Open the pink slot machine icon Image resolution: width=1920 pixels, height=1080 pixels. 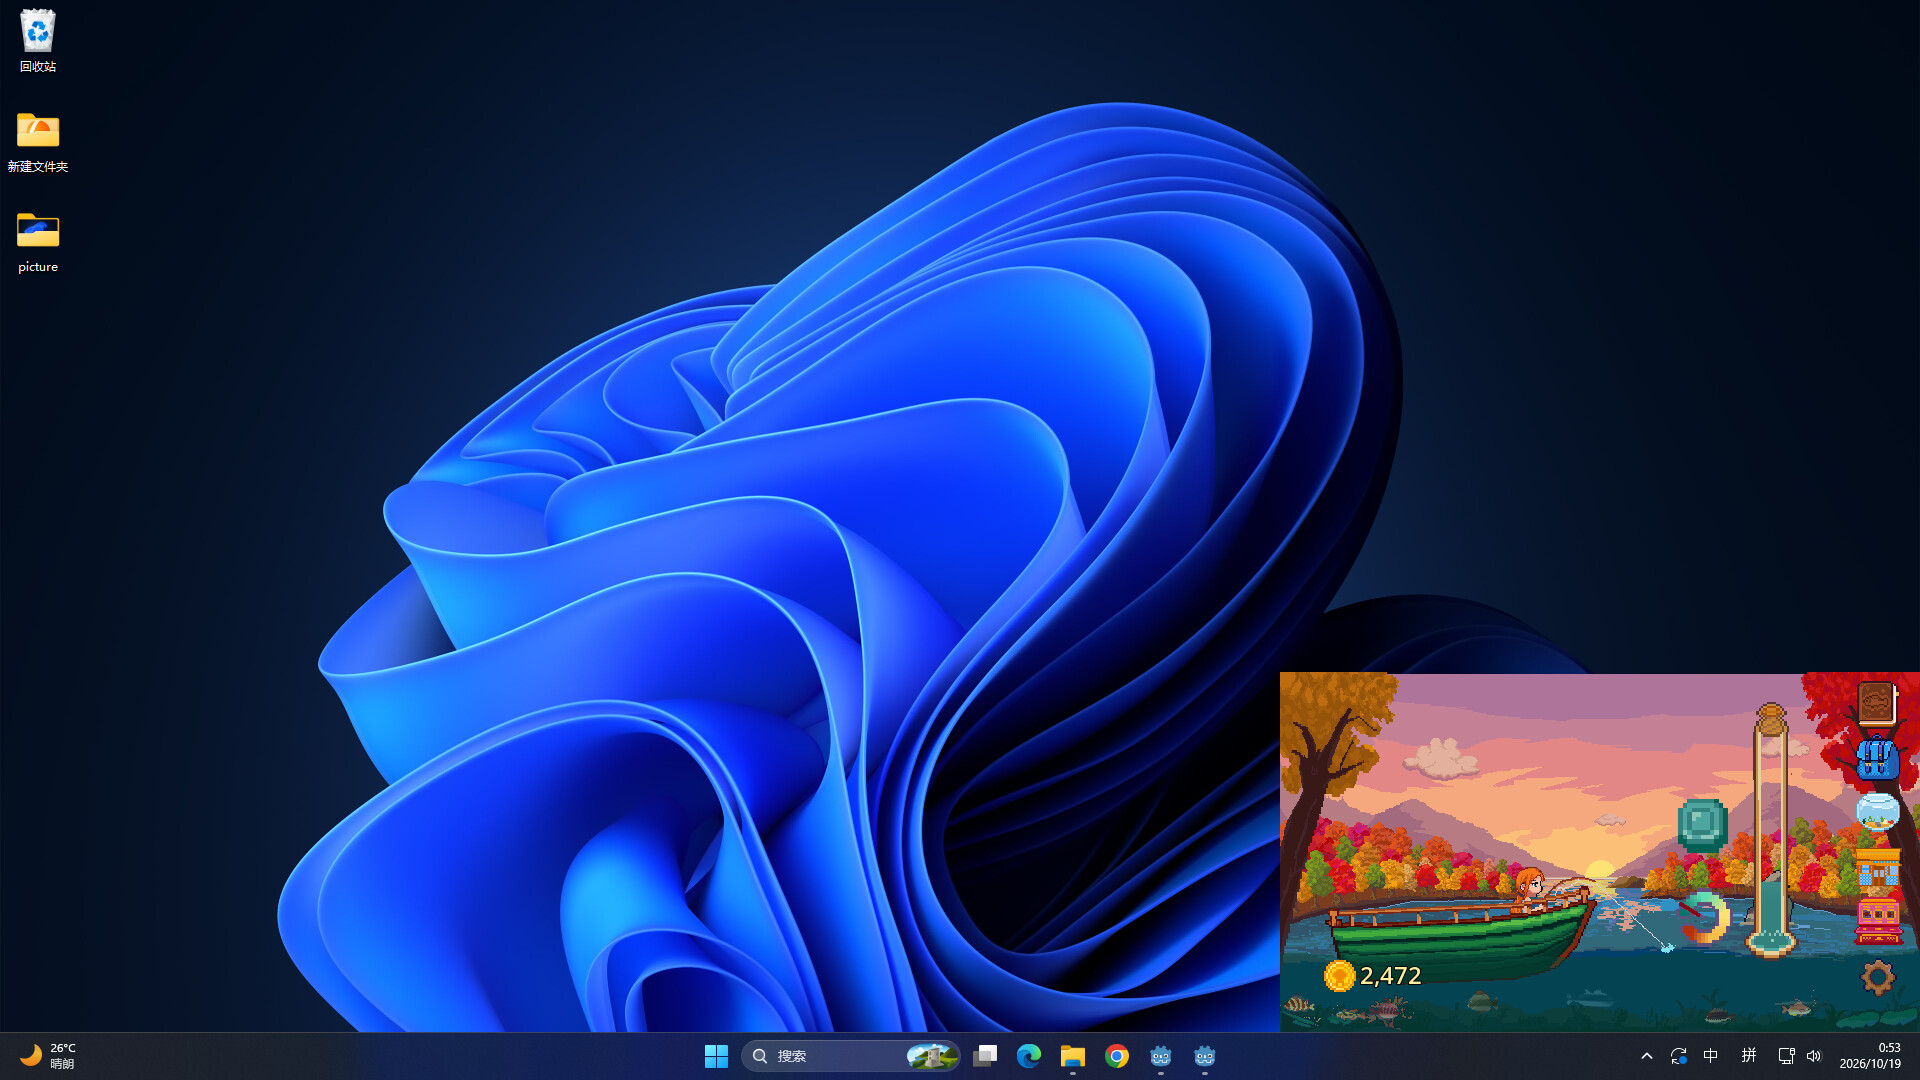click(x=1878, y=921)
